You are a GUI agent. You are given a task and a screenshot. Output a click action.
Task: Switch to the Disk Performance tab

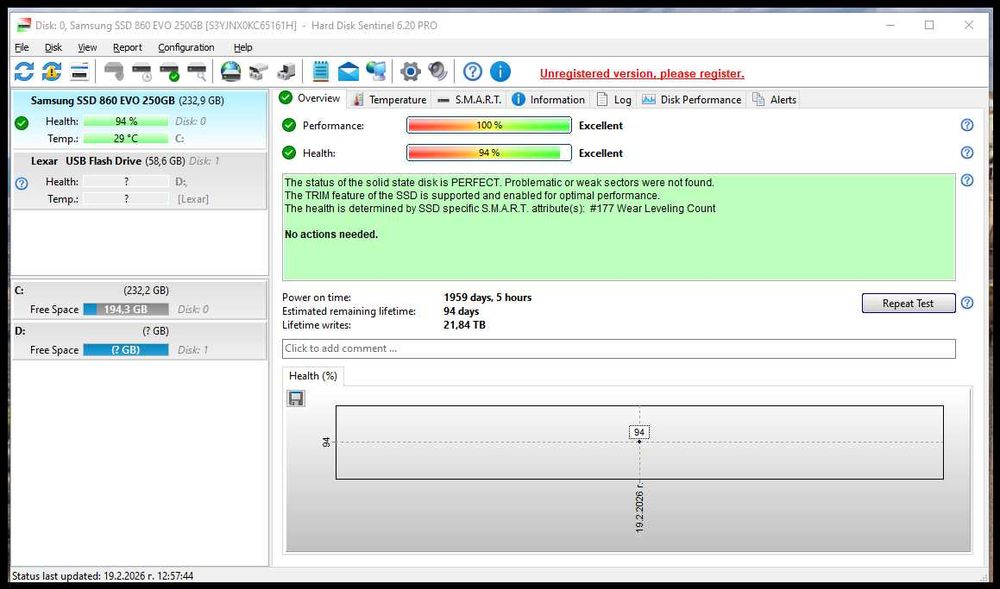[x=691, y=99]
